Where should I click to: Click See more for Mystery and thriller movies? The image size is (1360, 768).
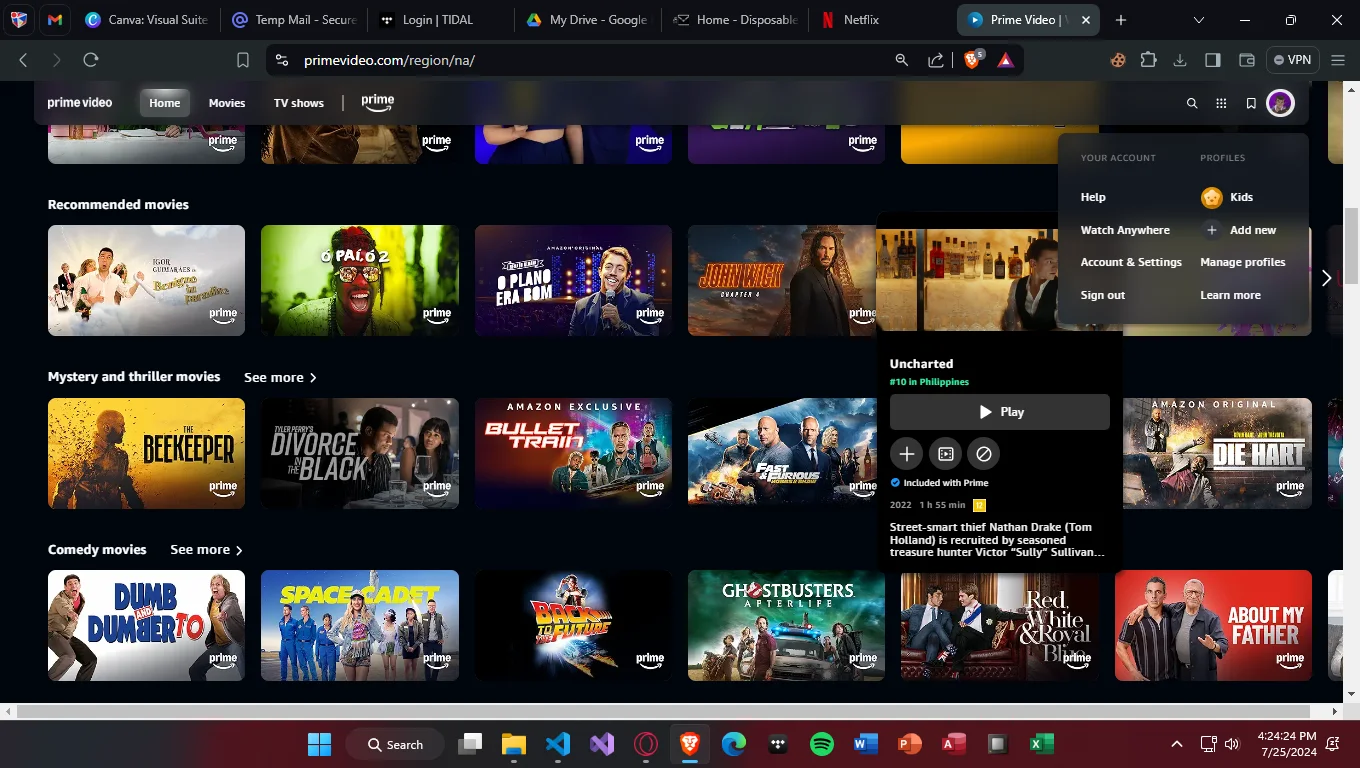pyautogui.click(x=280, y=377)
